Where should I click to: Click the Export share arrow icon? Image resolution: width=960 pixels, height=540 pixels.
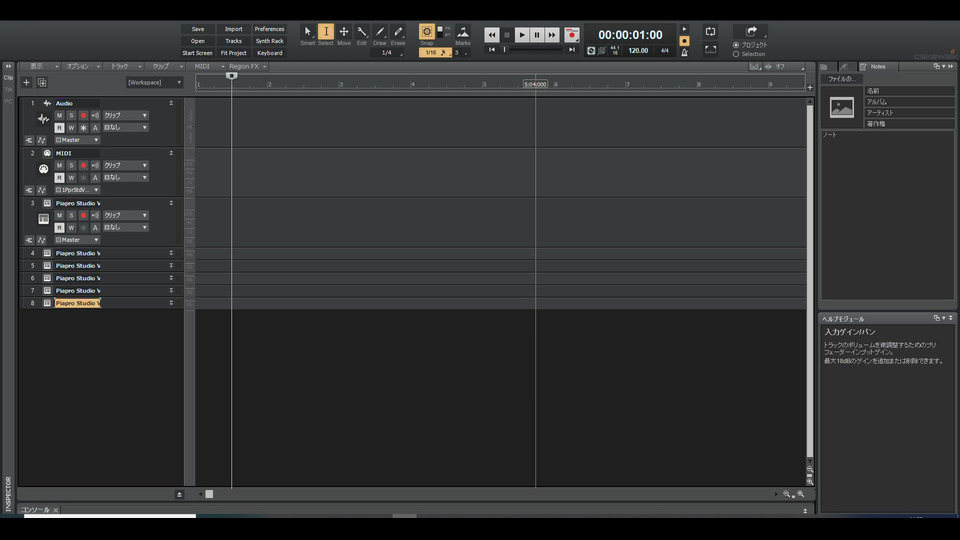[x=751, y=31]
